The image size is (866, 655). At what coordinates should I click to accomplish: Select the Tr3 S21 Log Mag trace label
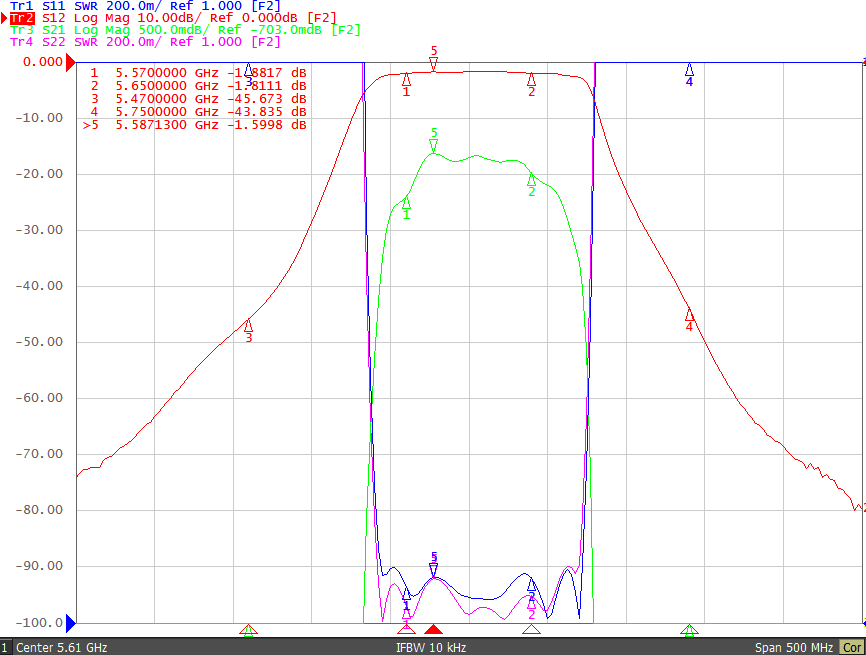185,30
